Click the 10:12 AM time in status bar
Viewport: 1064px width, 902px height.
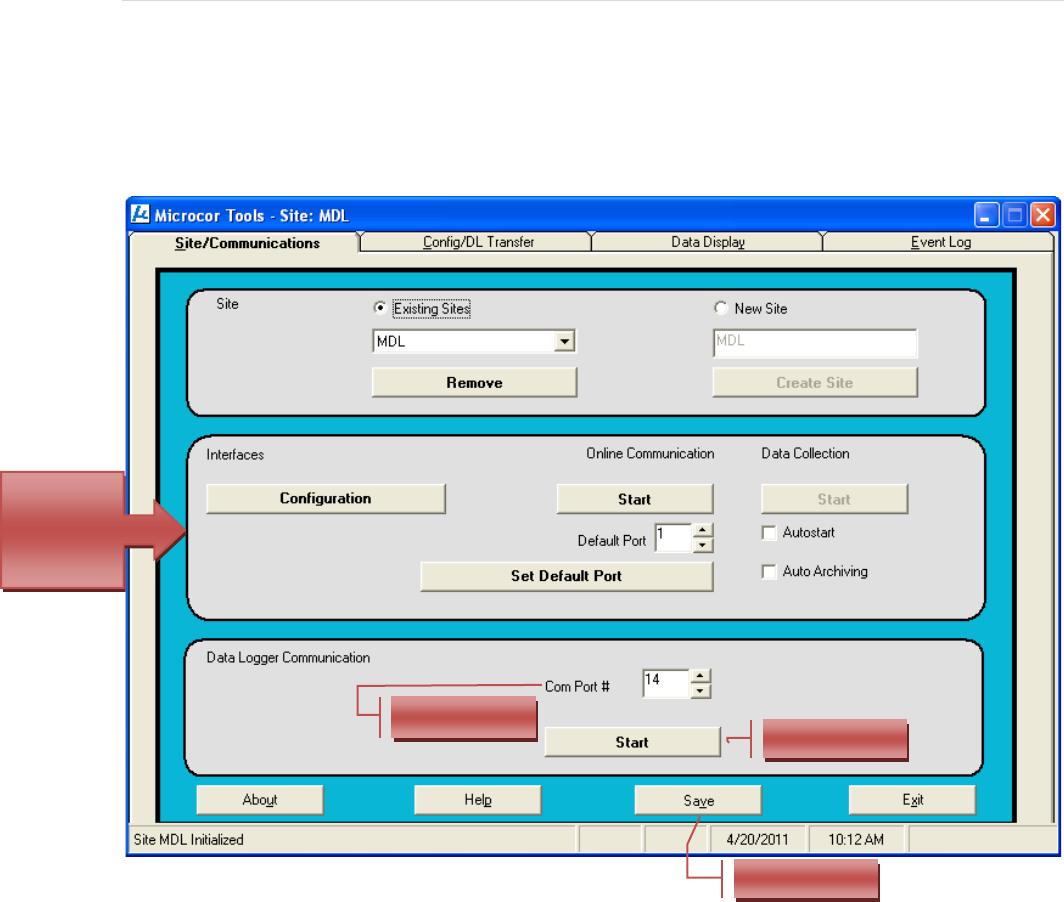coord(856,840)
